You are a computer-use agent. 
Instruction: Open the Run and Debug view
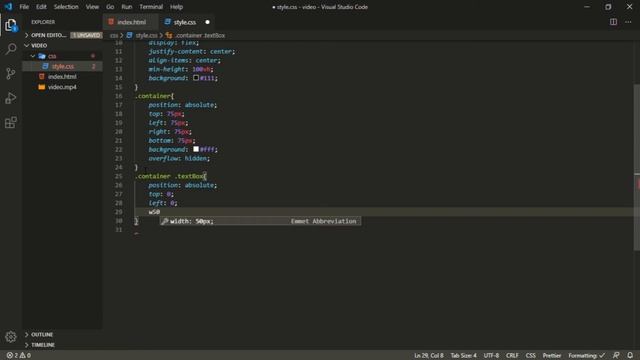11,98
